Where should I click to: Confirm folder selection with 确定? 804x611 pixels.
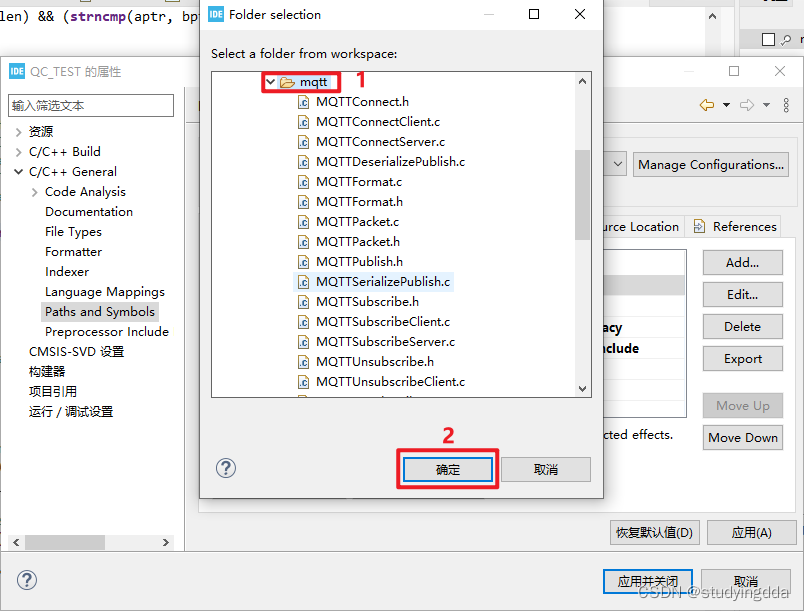pyautogui.click(x=448, y=470)
